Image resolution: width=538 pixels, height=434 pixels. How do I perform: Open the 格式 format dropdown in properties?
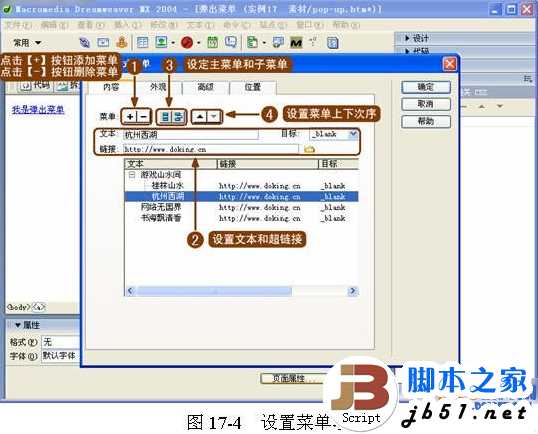tap(61, 342)
